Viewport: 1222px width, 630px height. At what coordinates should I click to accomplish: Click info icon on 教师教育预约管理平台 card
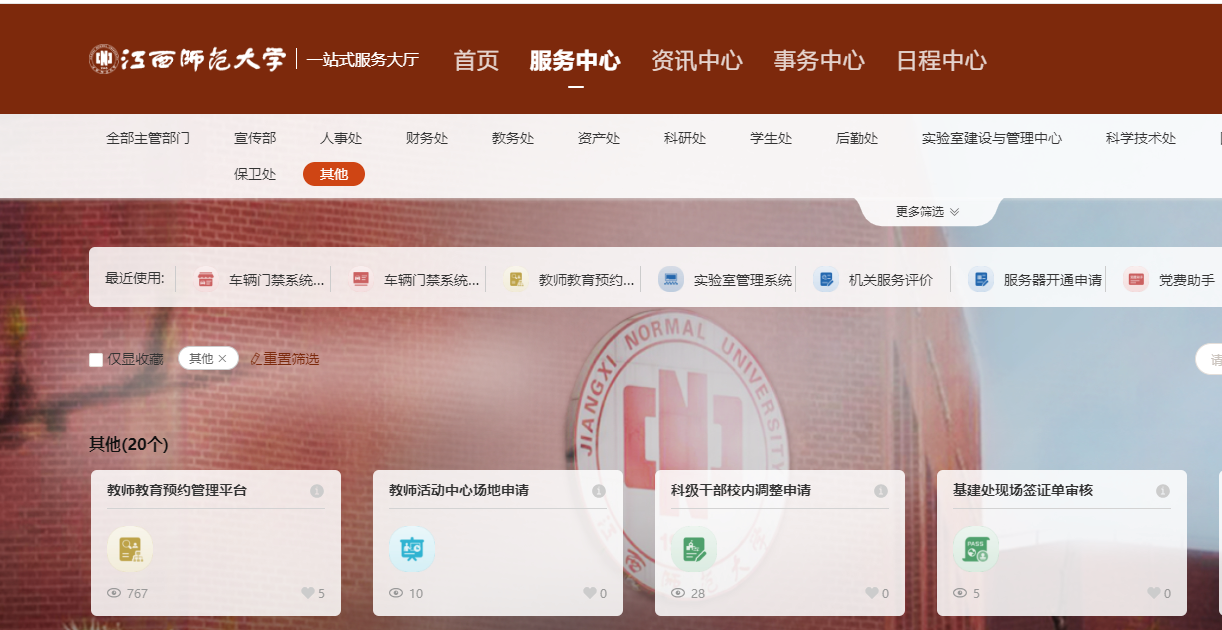317,491
